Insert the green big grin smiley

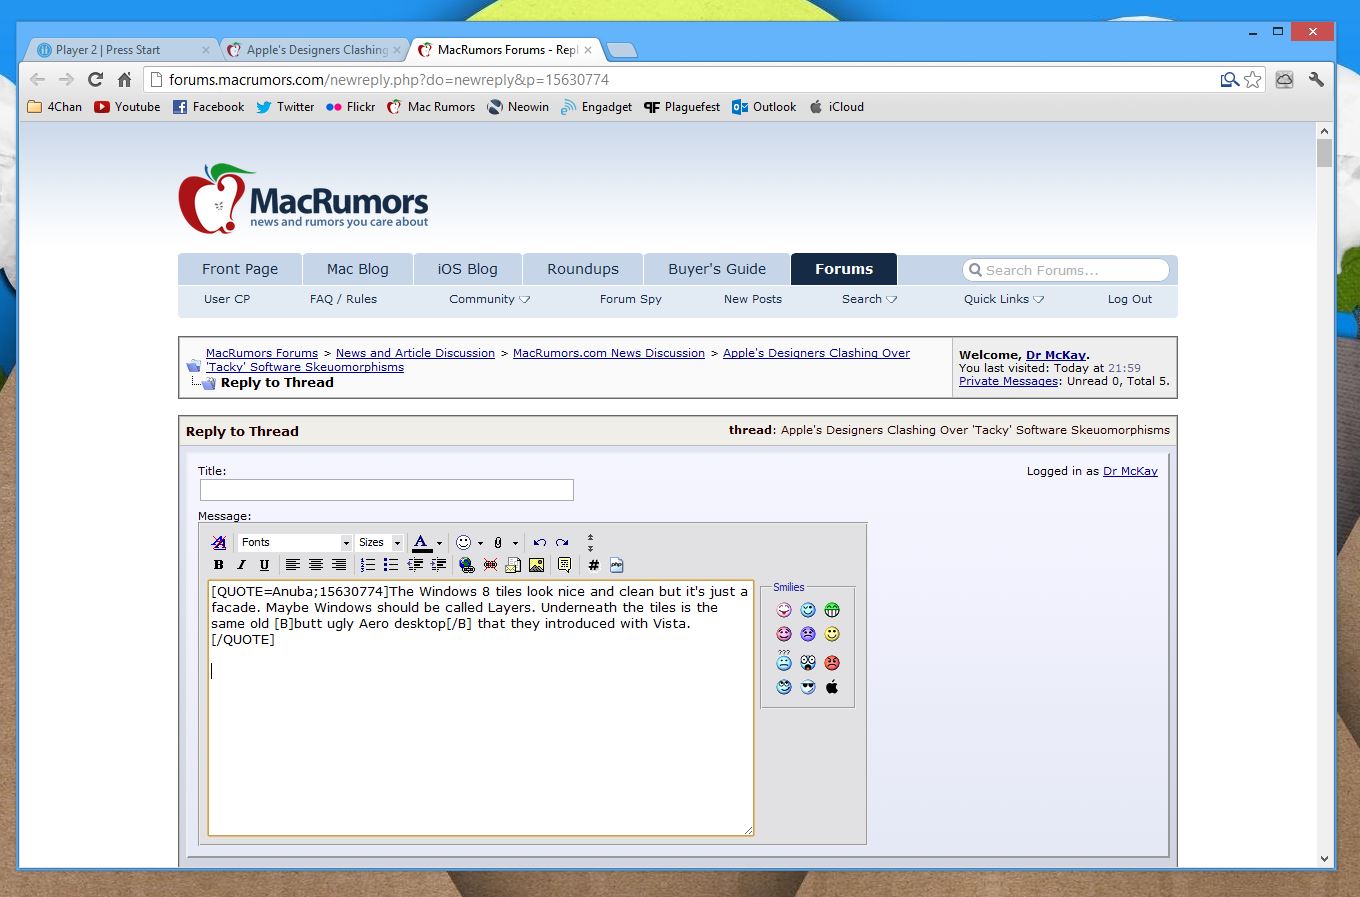click(832, 610)
